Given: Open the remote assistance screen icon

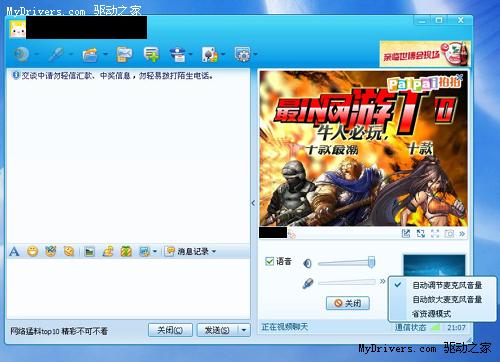Looking at the screenshot, I should pyautogui.click(x=124, y=54).
